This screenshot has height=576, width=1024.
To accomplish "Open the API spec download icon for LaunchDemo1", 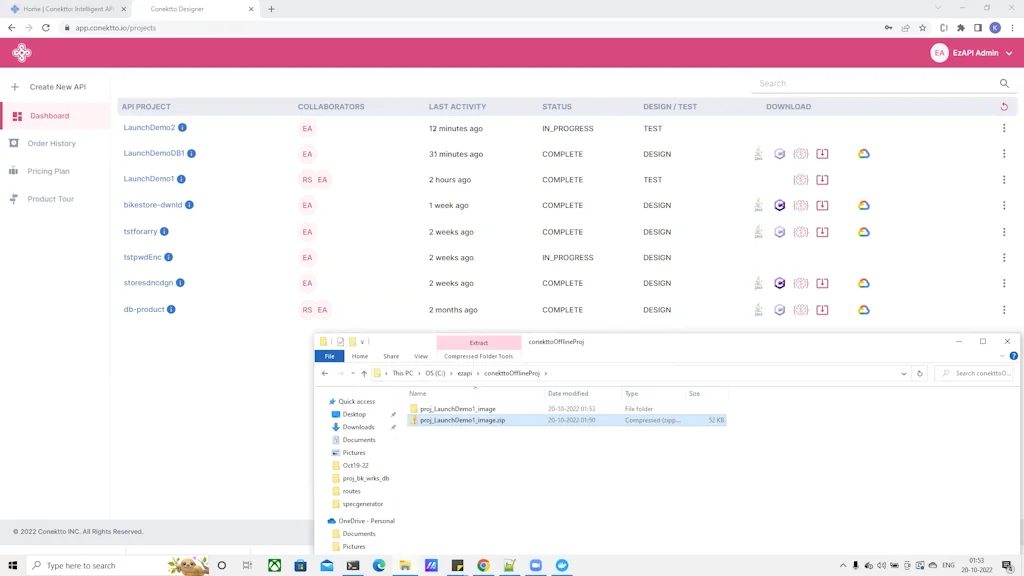I will coord(801,179).
